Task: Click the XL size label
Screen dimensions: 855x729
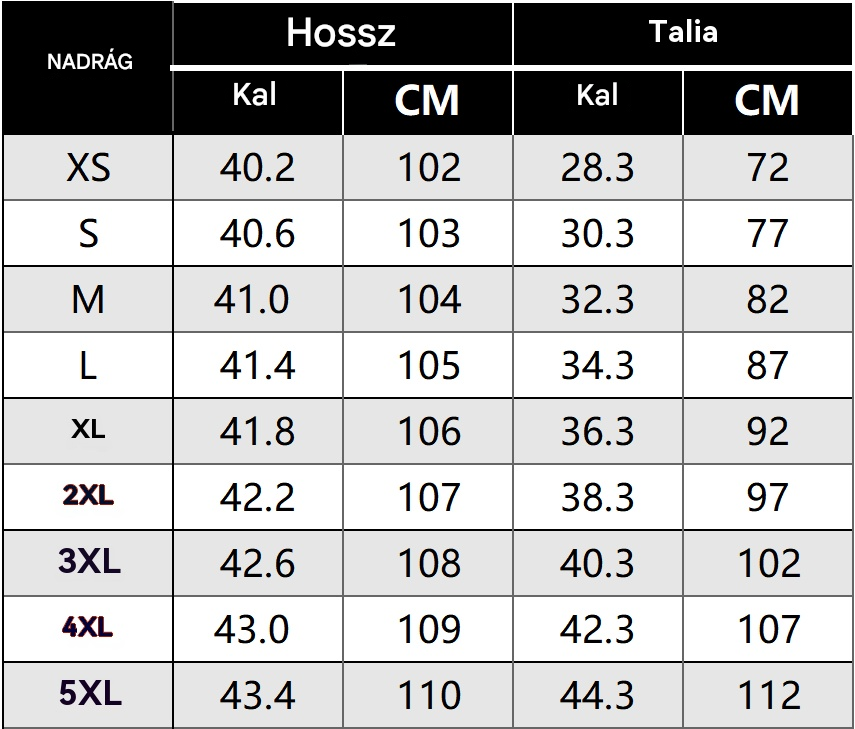Action: tap(88, 430)
